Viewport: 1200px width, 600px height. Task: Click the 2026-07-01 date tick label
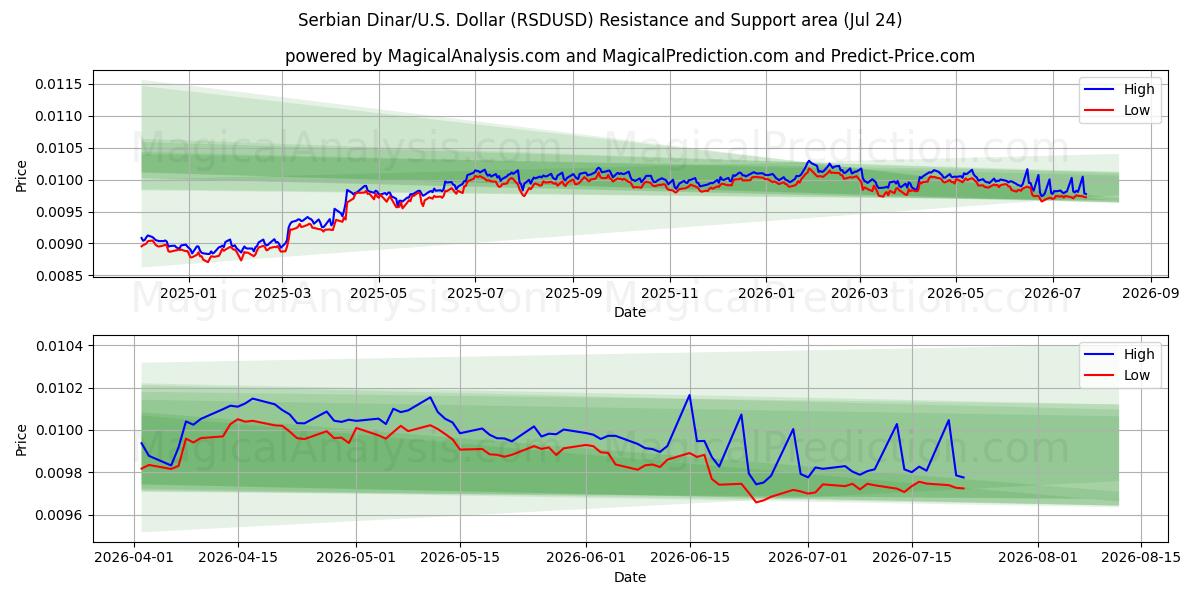tap(808, 558)
